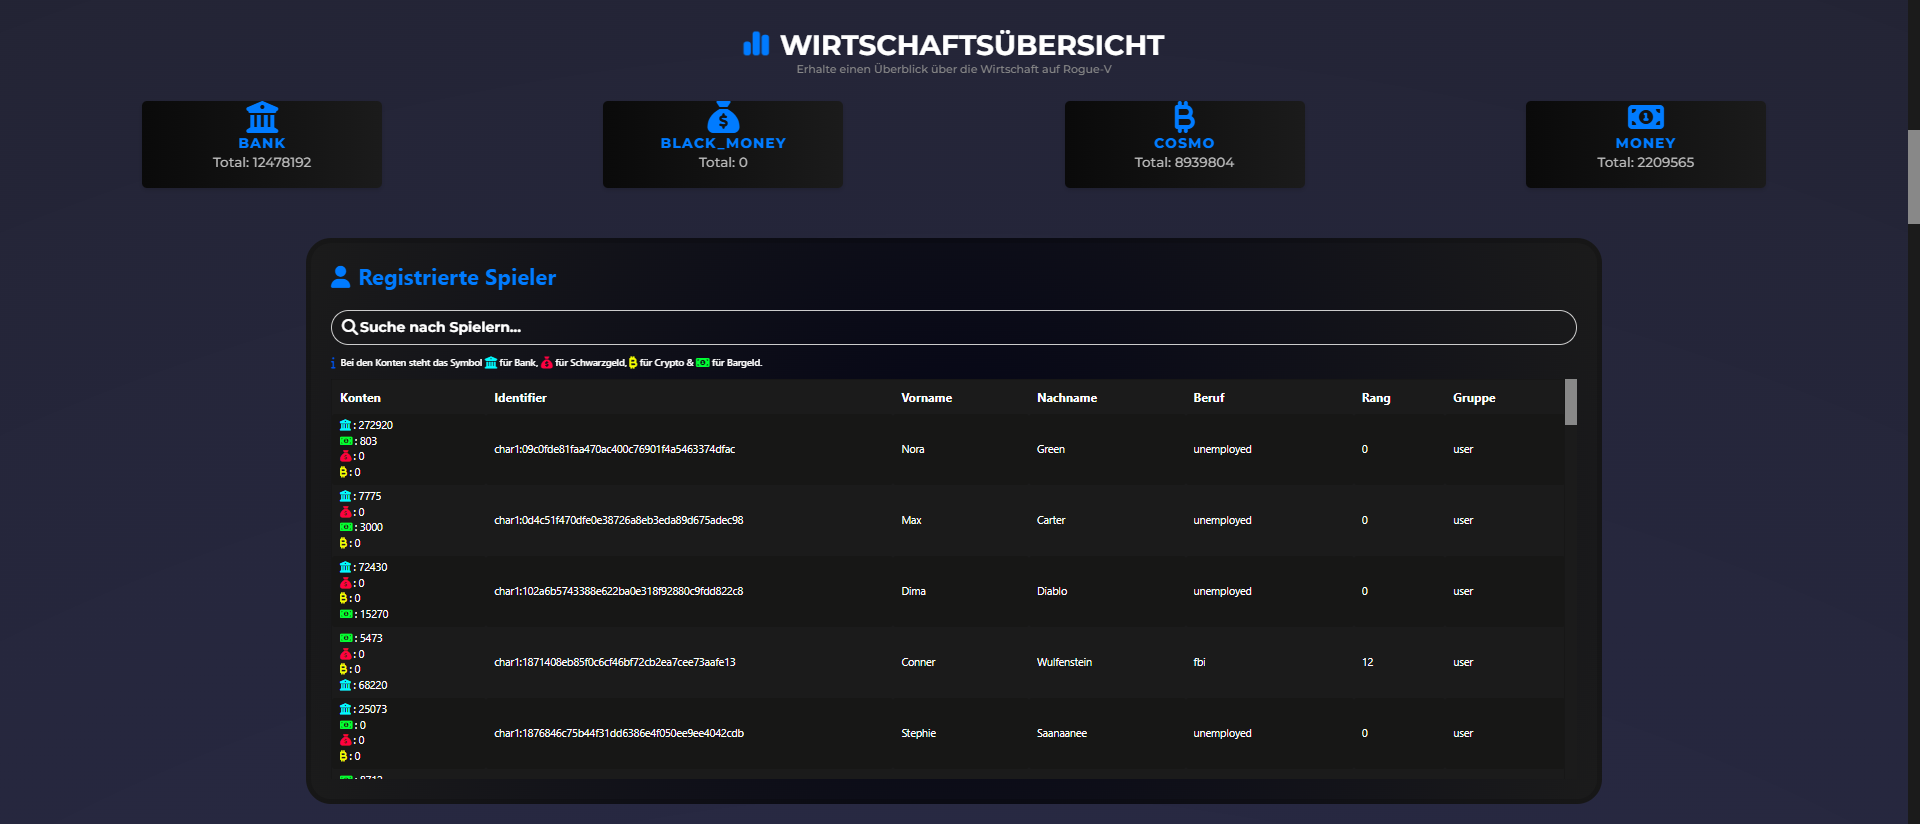
Task: Click the user icon next to Registrierte Spieler
Action: click(x=341, y=277)
